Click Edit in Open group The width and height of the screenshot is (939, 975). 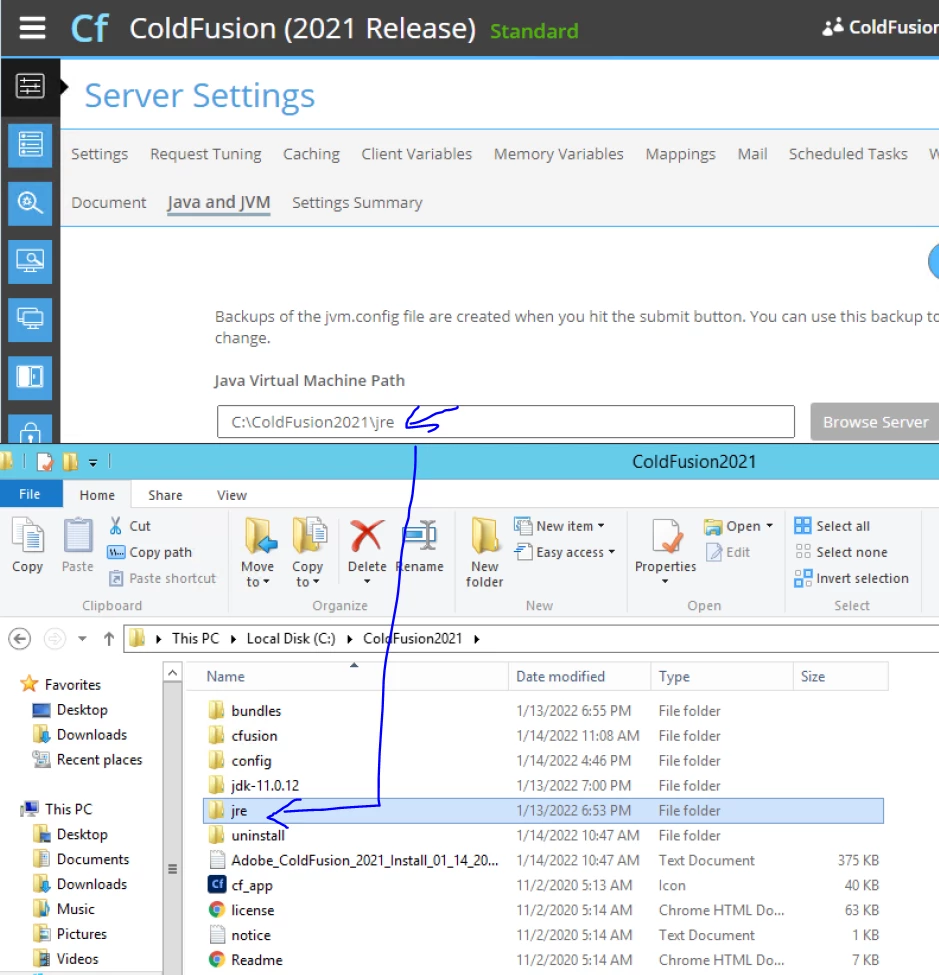(729, 552)
